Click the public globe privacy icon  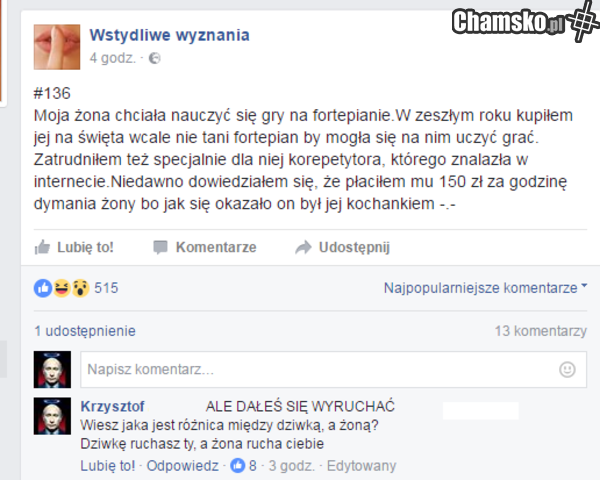pos(154,58)
